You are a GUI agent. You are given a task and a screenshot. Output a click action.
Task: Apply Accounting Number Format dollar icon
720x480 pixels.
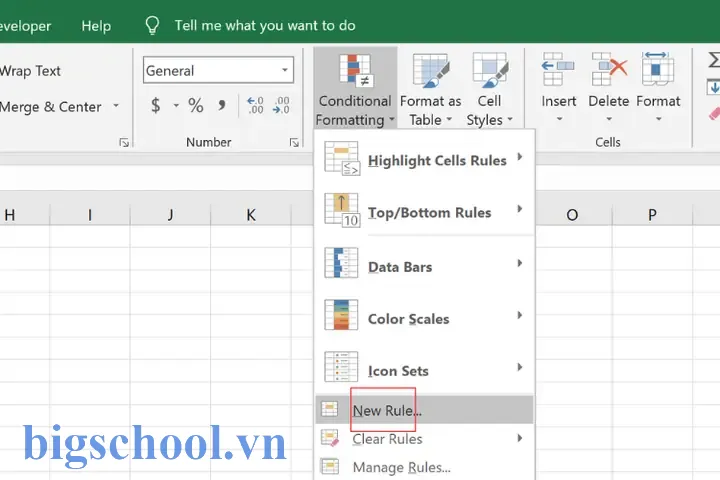tap(156, 106)
